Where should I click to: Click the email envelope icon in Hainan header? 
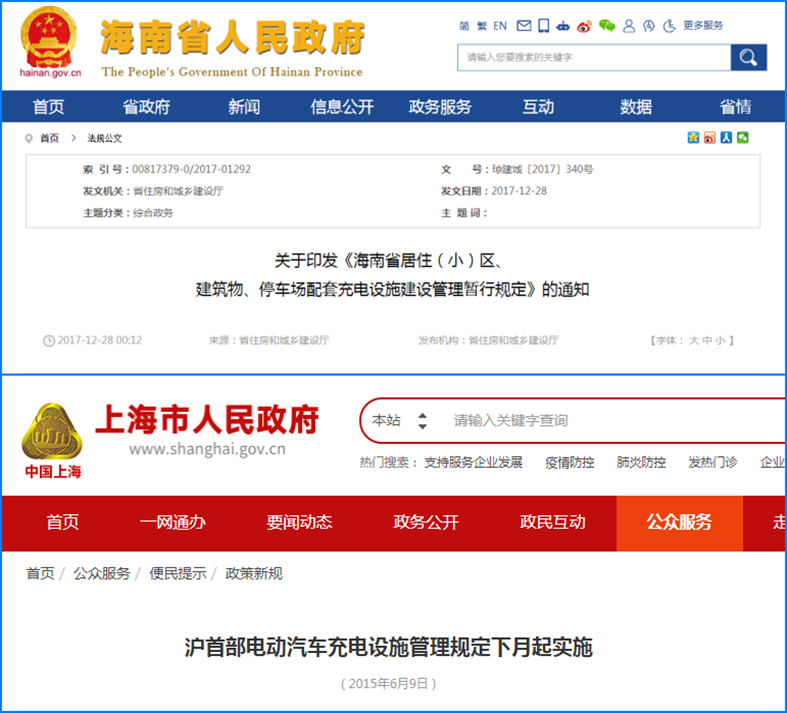coord(524,26)
